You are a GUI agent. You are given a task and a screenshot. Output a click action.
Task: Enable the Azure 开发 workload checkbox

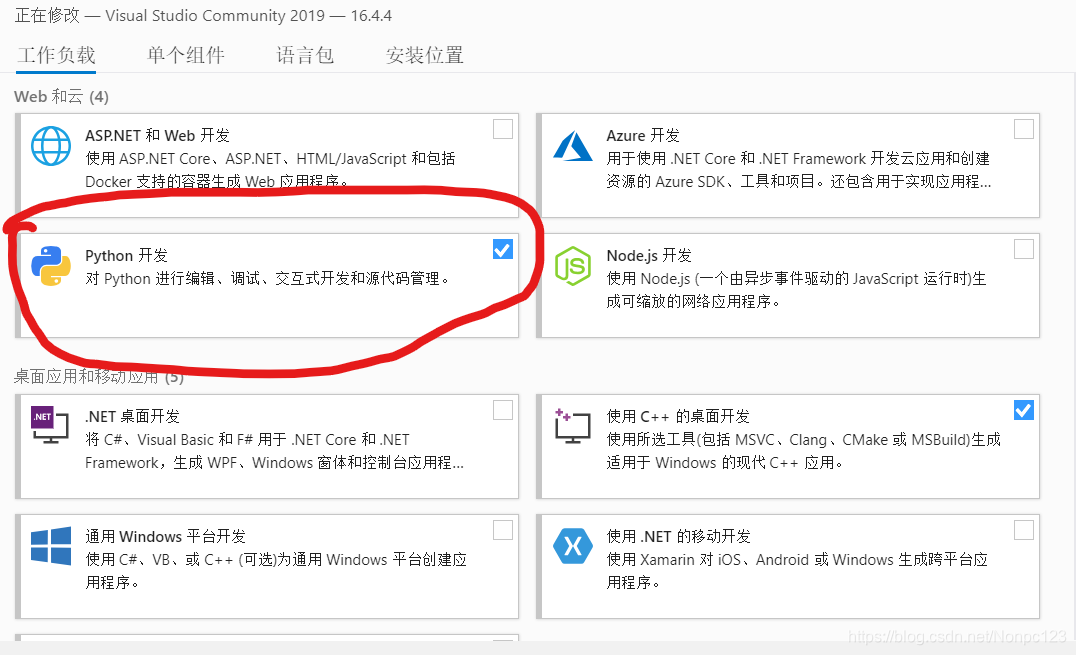click(1024, 129)
